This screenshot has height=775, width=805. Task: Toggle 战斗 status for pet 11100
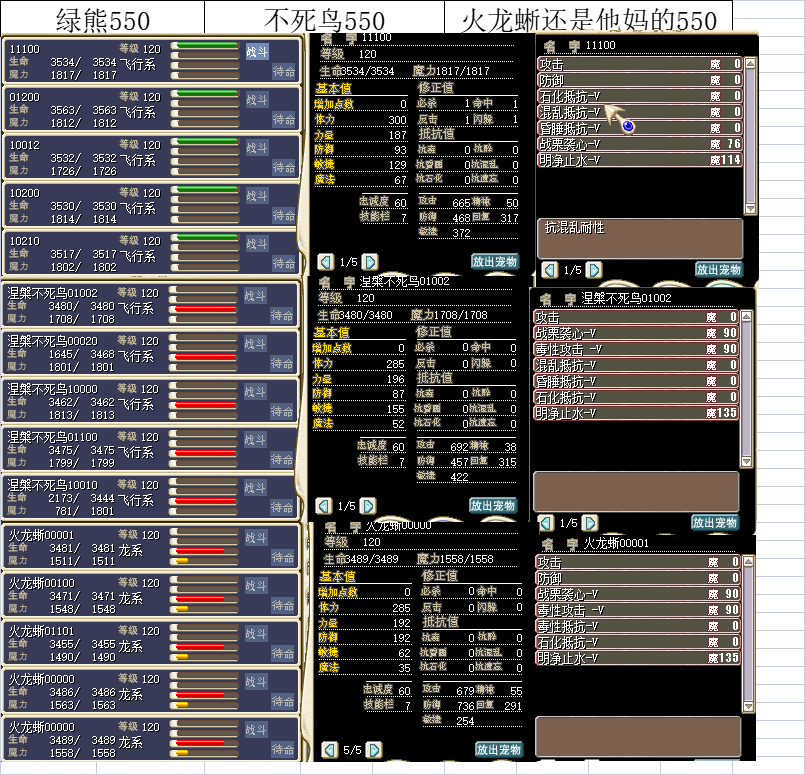click(256, 52)
